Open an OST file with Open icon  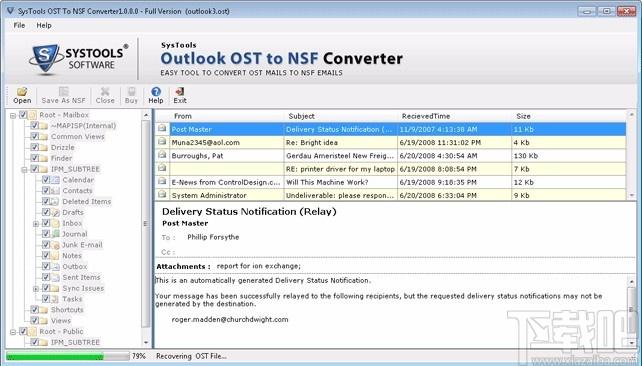pos(22,92)
